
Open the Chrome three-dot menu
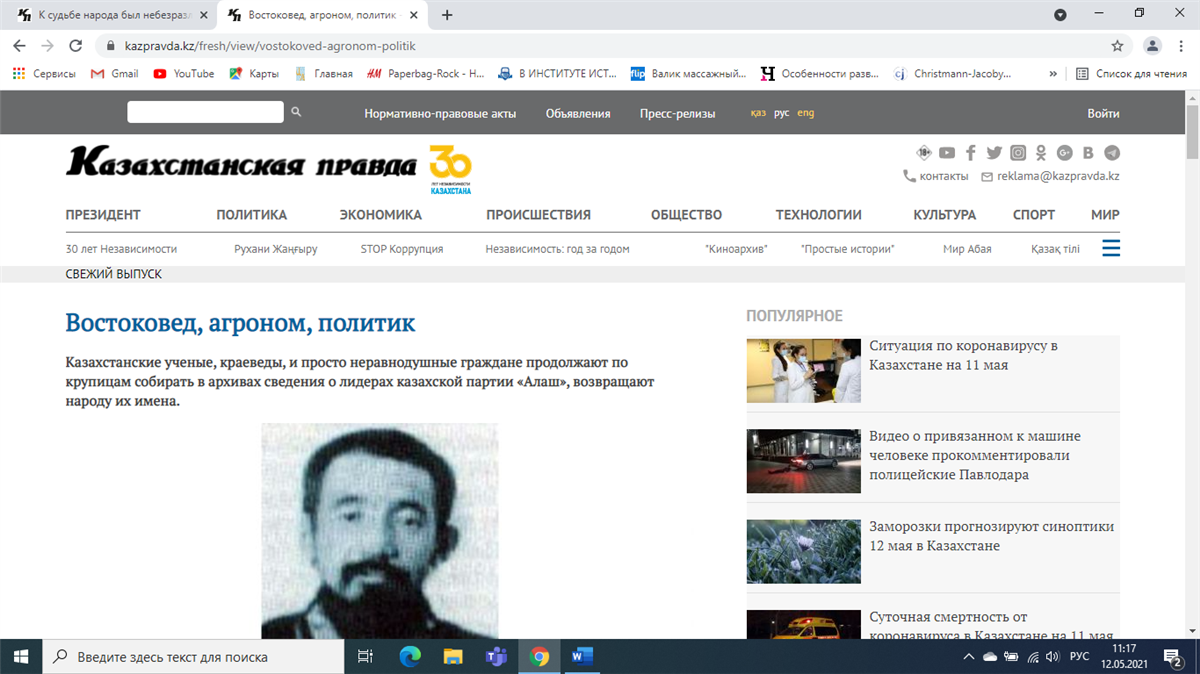tap(1181, 46)
